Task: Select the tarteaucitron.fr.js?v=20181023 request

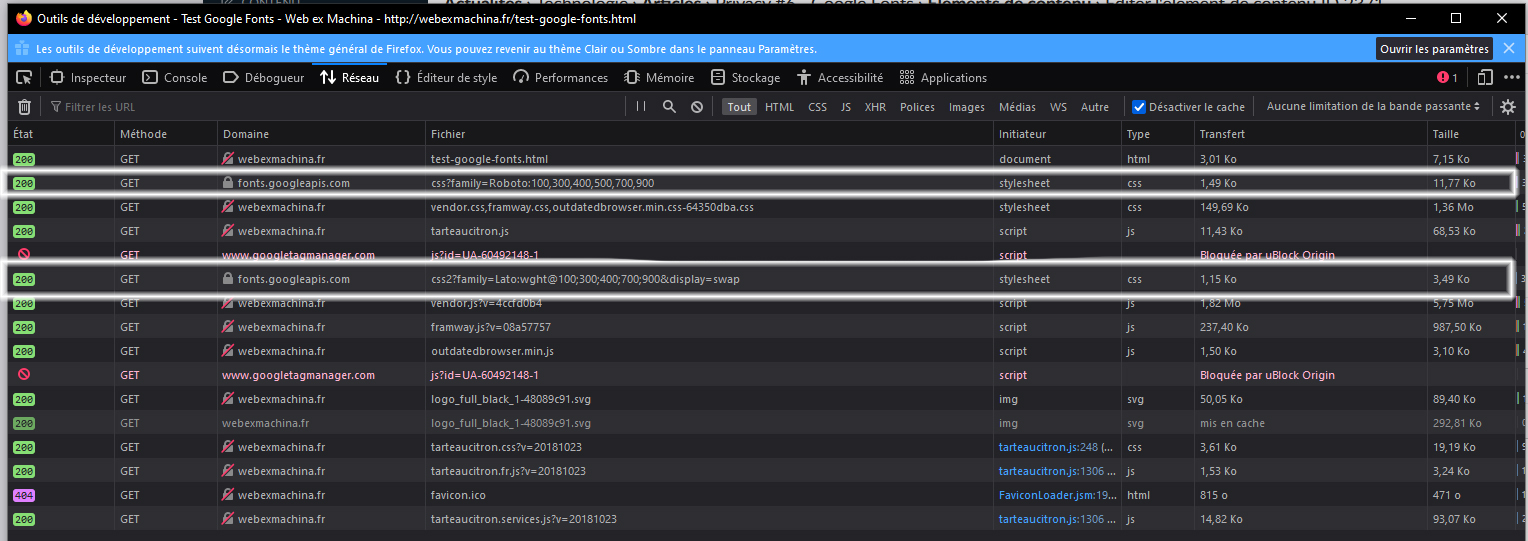Action: [x=762, y=471]
